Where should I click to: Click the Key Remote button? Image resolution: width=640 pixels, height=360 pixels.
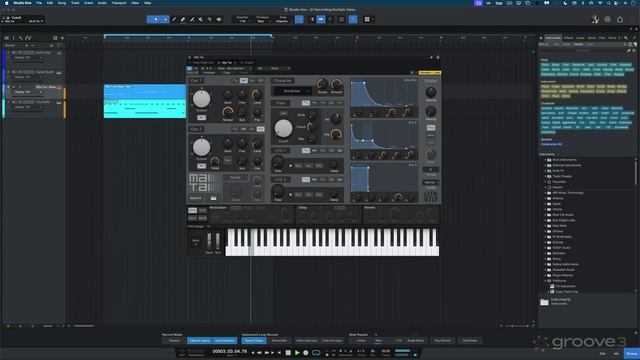[x=442, y=340]
